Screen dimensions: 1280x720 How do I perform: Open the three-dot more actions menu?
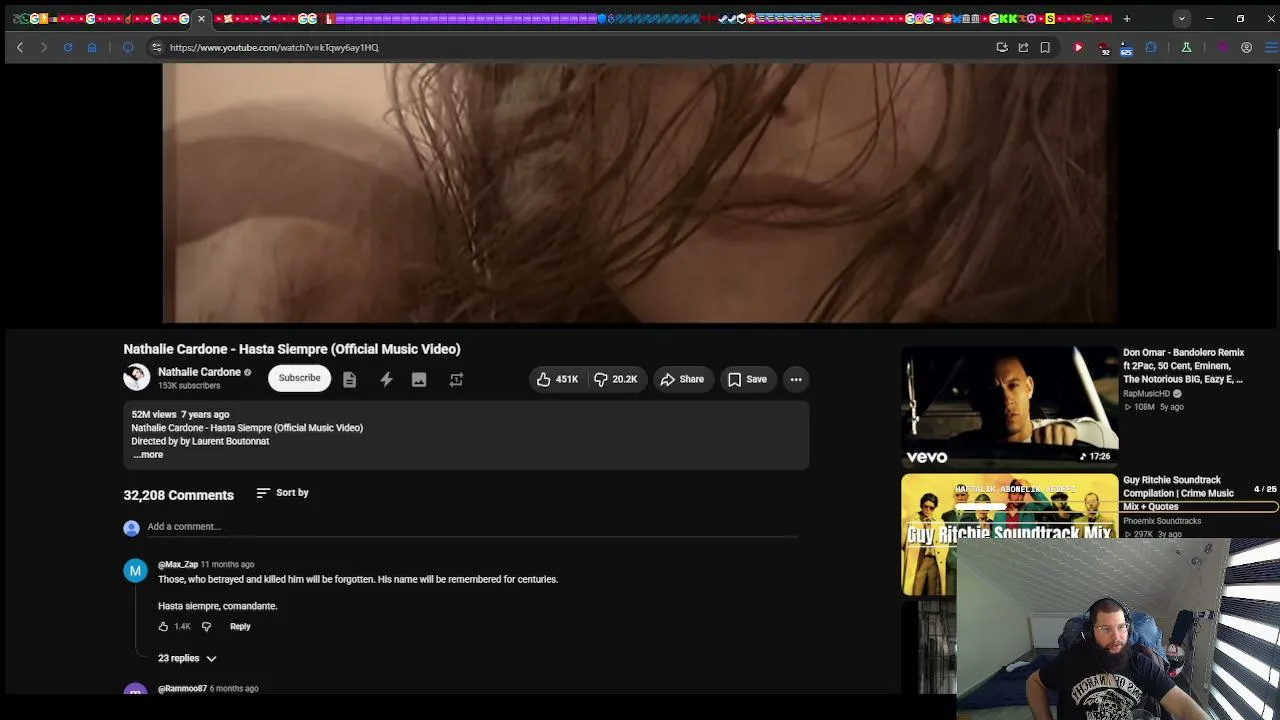(796, 379)
